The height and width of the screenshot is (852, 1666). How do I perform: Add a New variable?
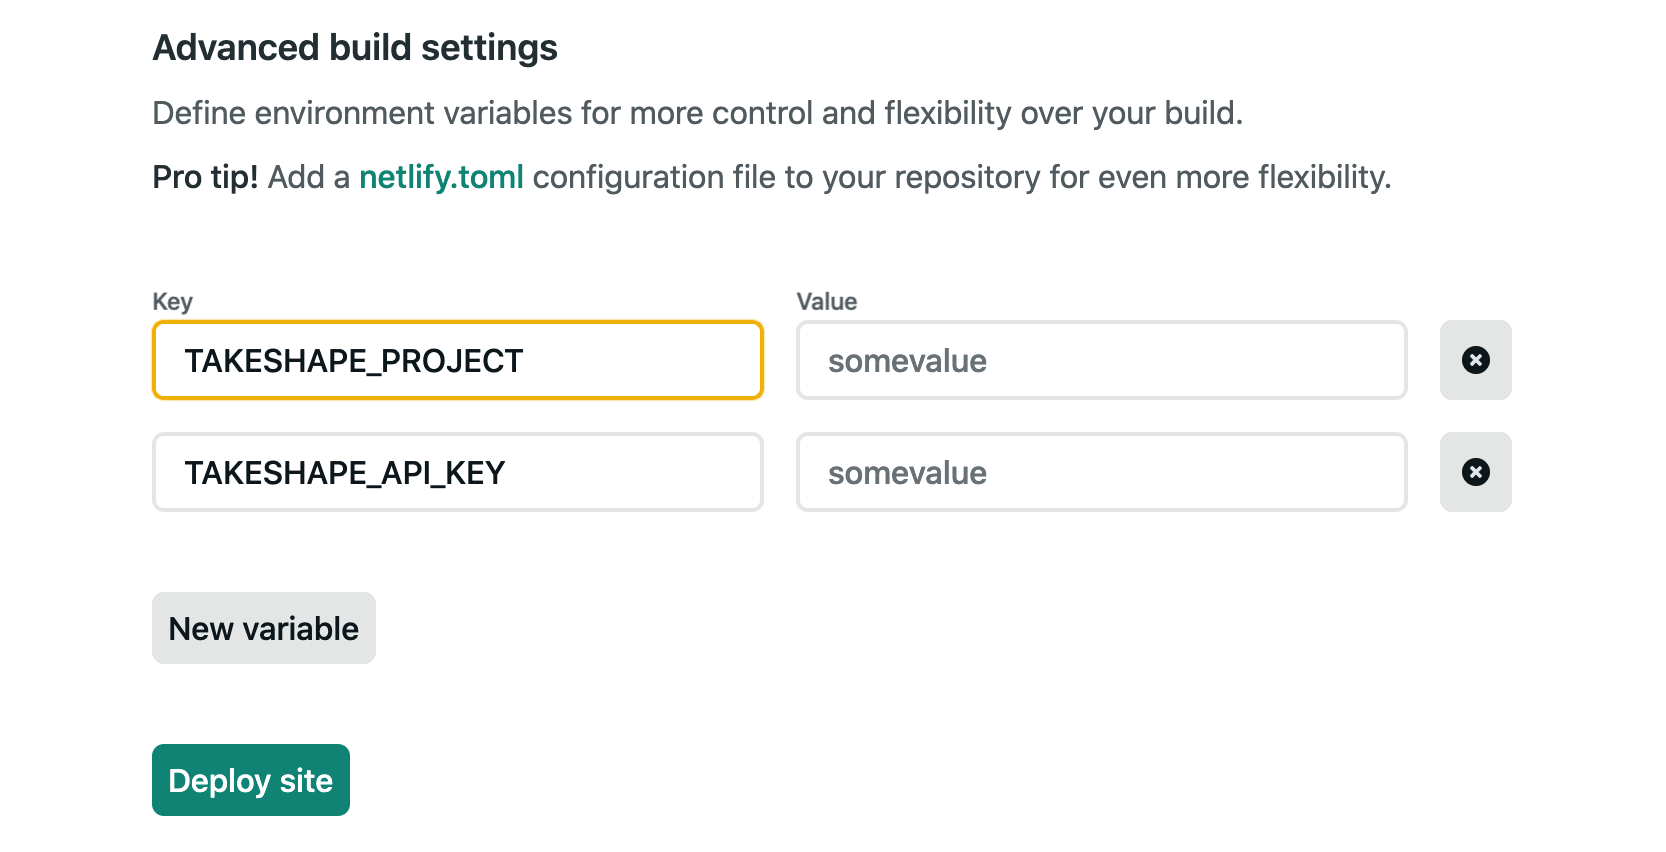[x=264, y=628]
